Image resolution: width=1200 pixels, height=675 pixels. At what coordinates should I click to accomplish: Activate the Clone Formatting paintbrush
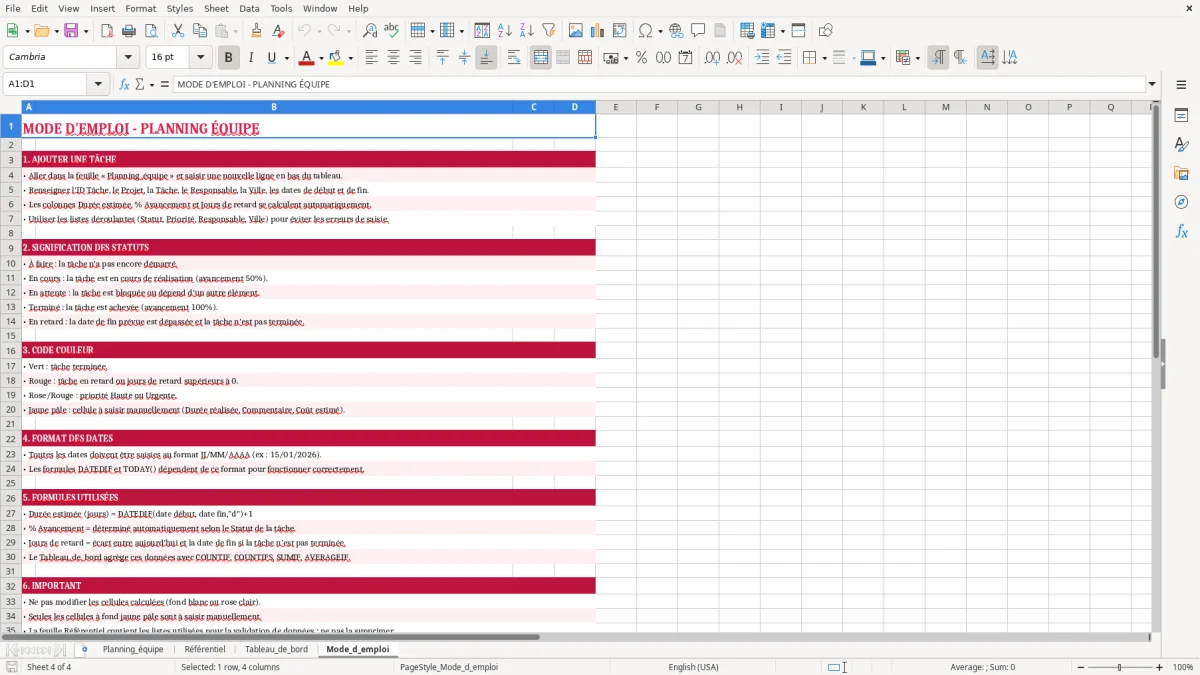256,31
